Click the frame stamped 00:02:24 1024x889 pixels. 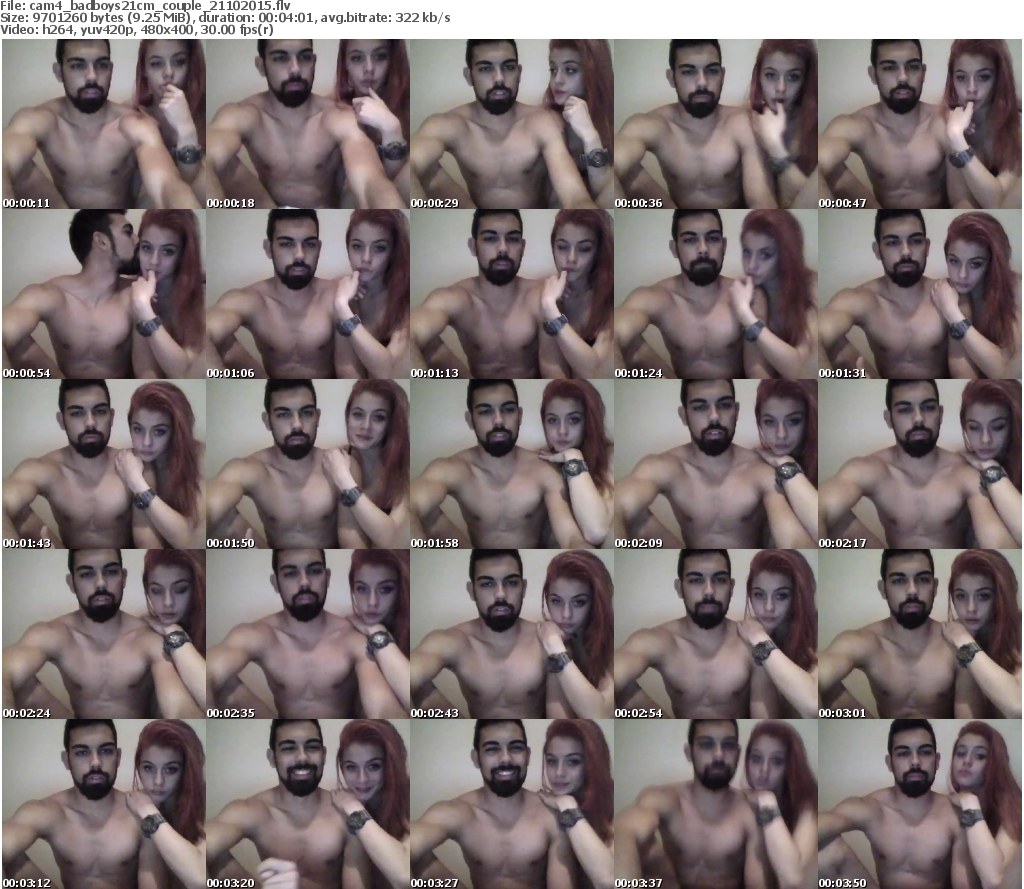pos(104,634)
